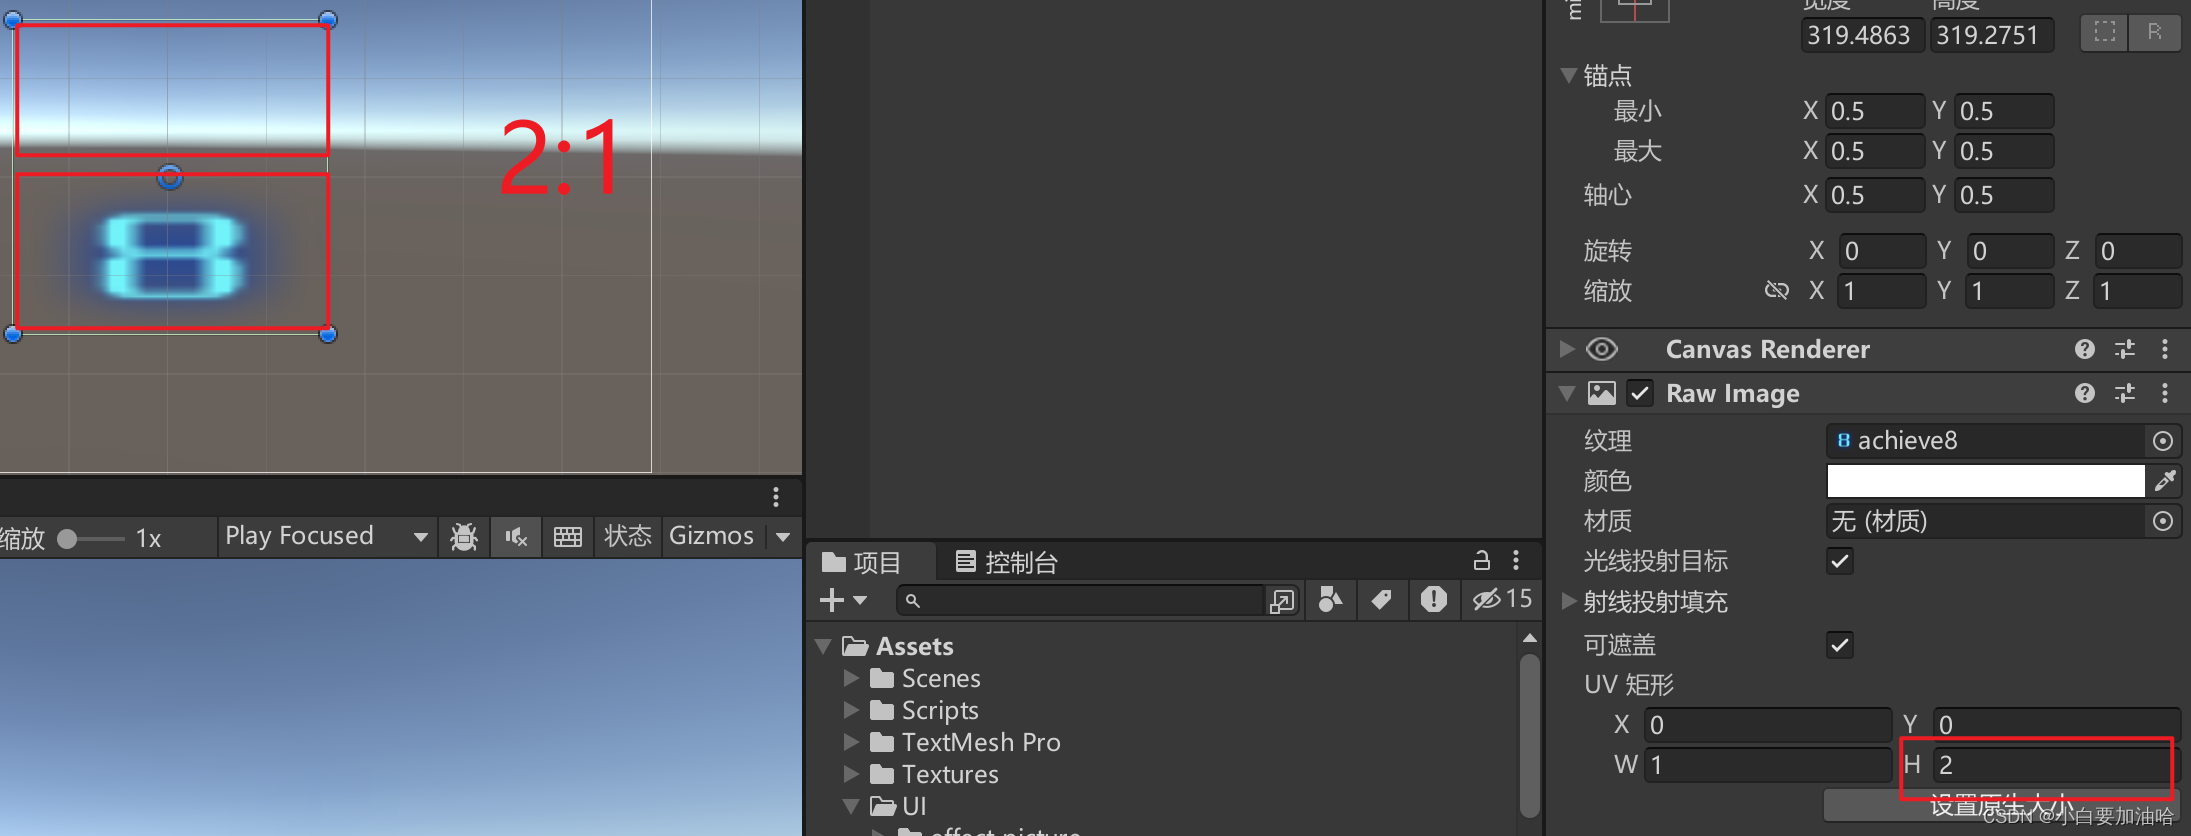
Task: Collapse the Raw Image component
Action: click(1567, 393)
